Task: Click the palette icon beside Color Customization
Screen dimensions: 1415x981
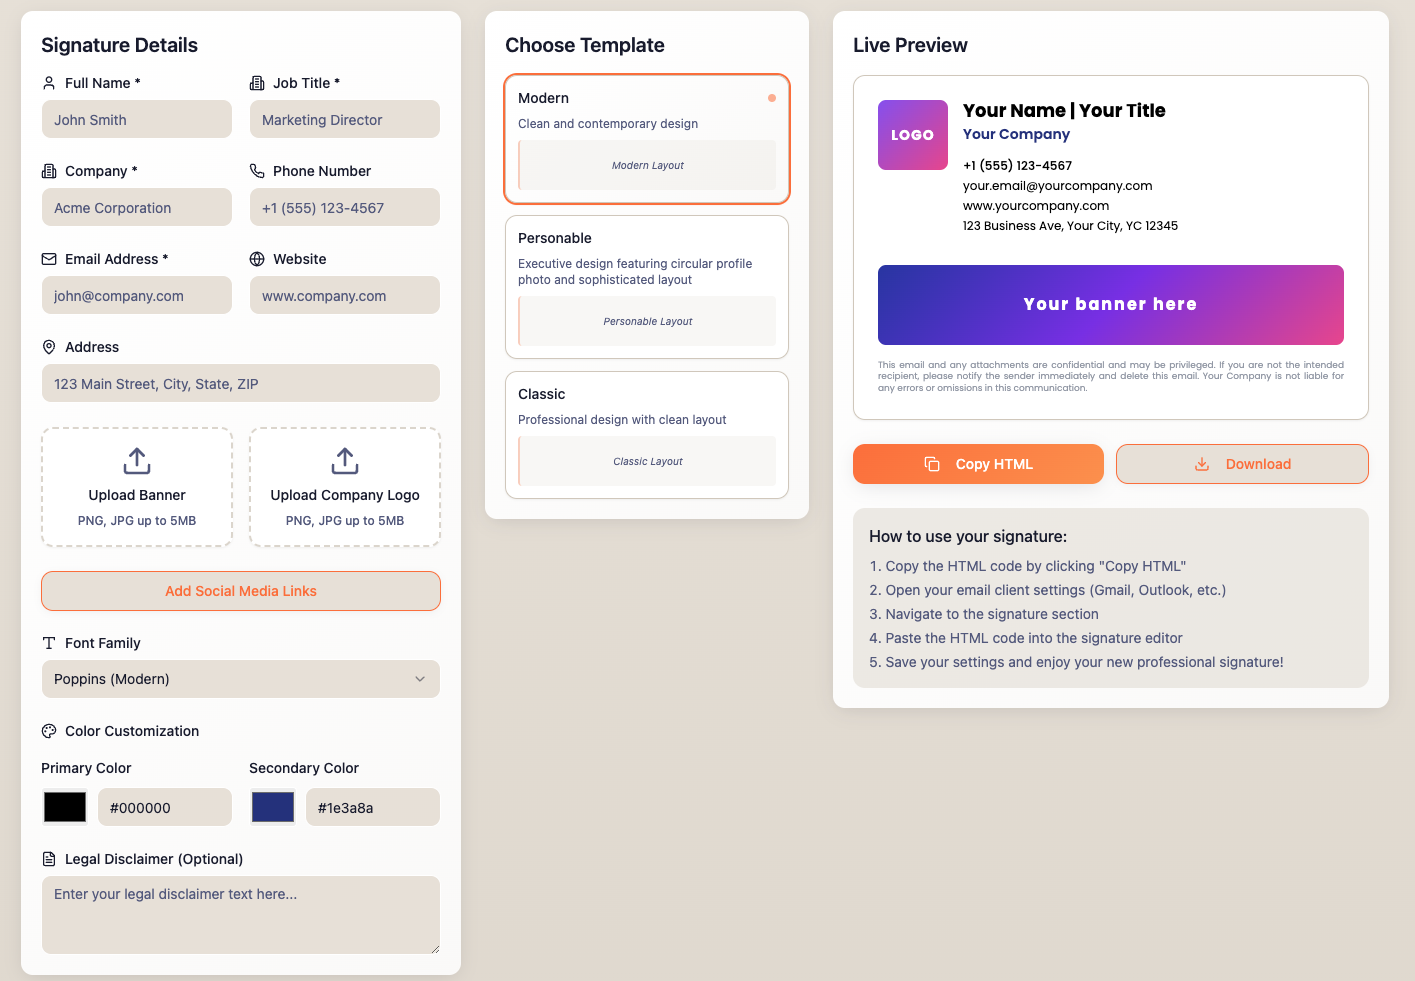Action: (x=49, y=731)
